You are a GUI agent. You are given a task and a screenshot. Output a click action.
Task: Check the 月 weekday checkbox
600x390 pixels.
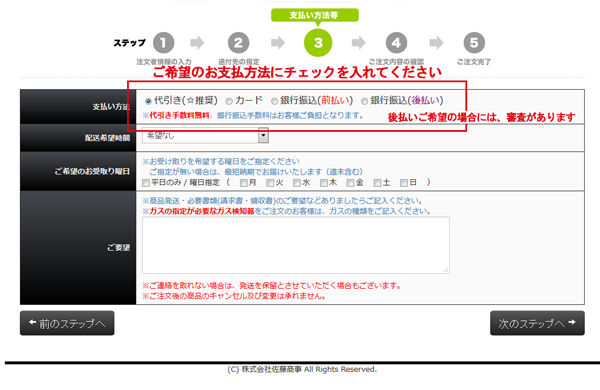(243, 183)
